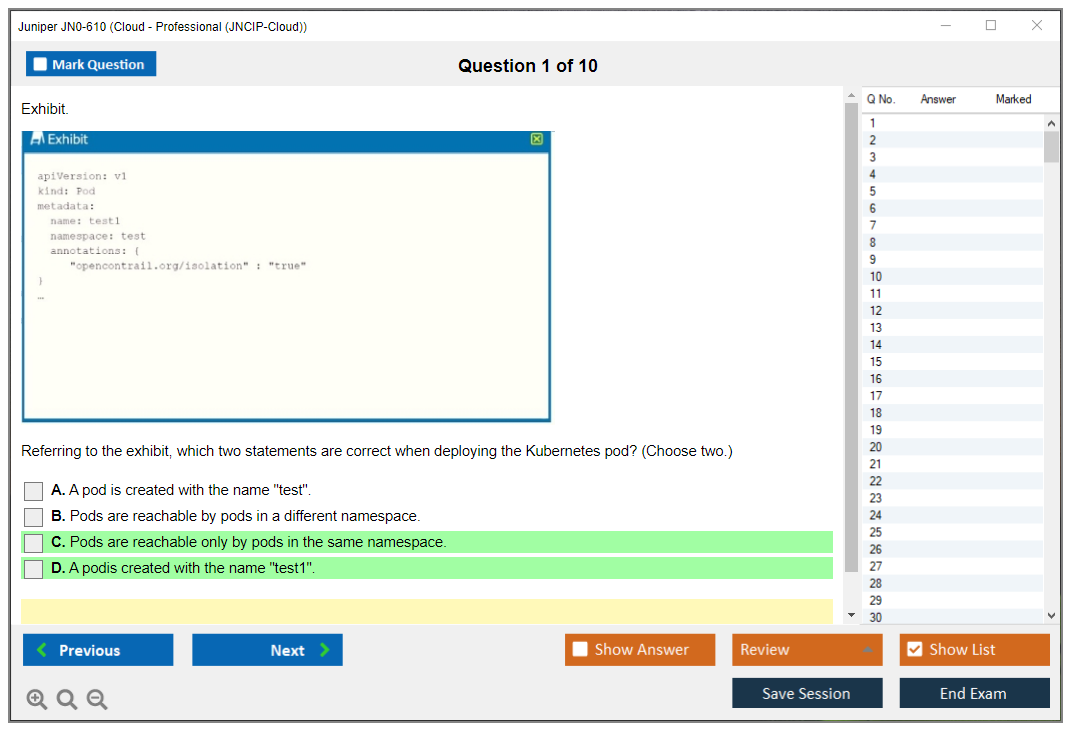
Task: Click the zoom out magnifier icon
Action: click(97, 700)
